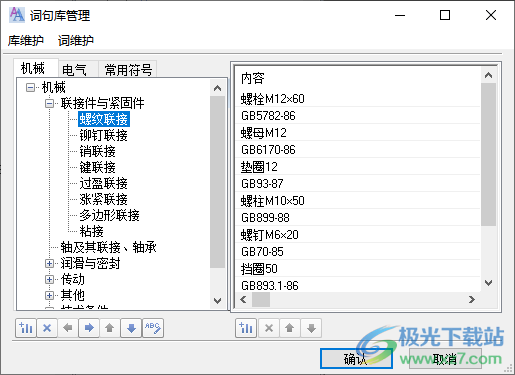The height and width of the screenshot is (375, 515).
Task: Select the GB6170-86 entry
Action: pos(358,150)
